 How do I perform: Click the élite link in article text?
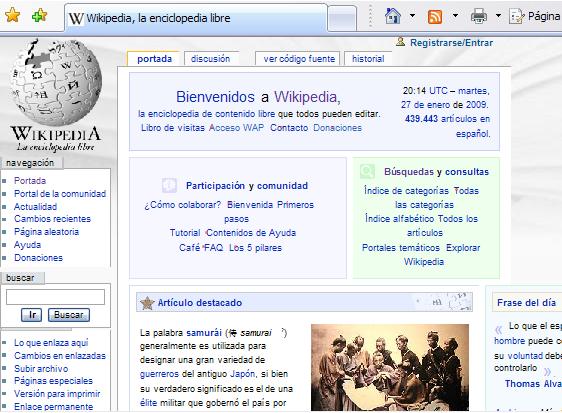pos(148,403)
